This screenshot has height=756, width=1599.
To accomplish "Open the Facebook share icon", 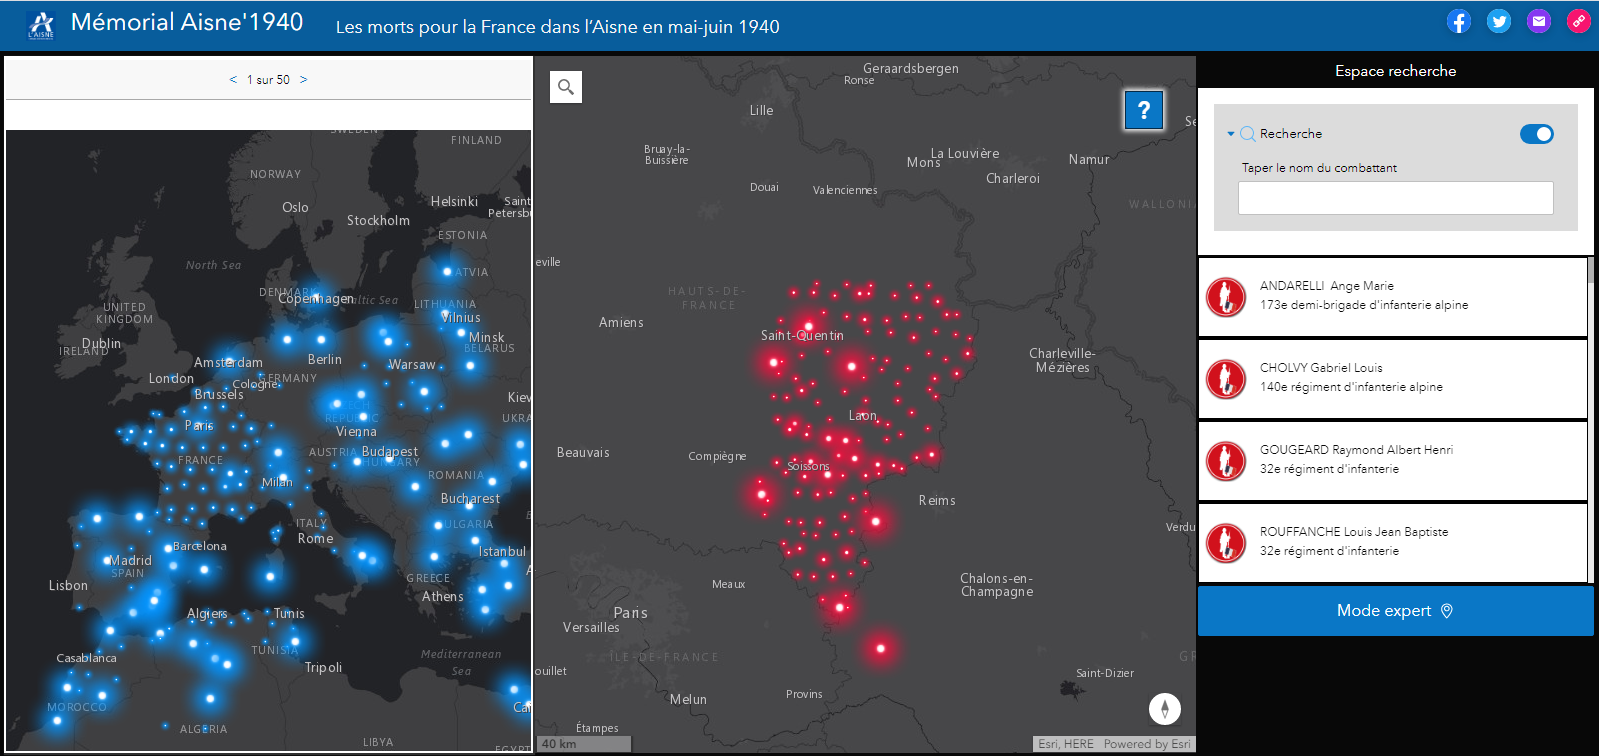I will coord(1458,21).
